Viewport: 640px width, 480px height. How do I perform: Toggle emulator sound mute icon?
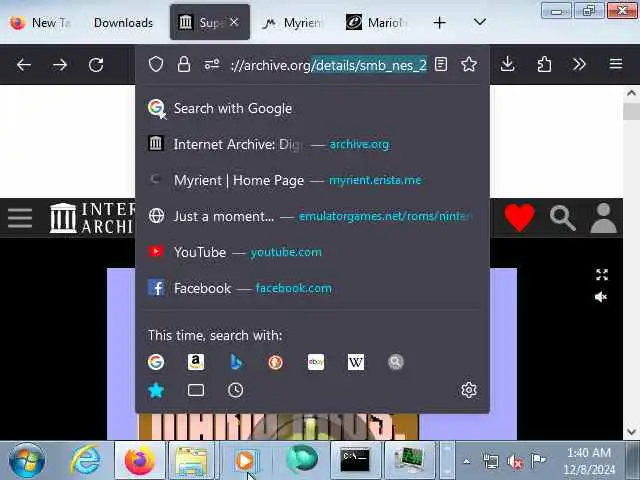point(601,297)
